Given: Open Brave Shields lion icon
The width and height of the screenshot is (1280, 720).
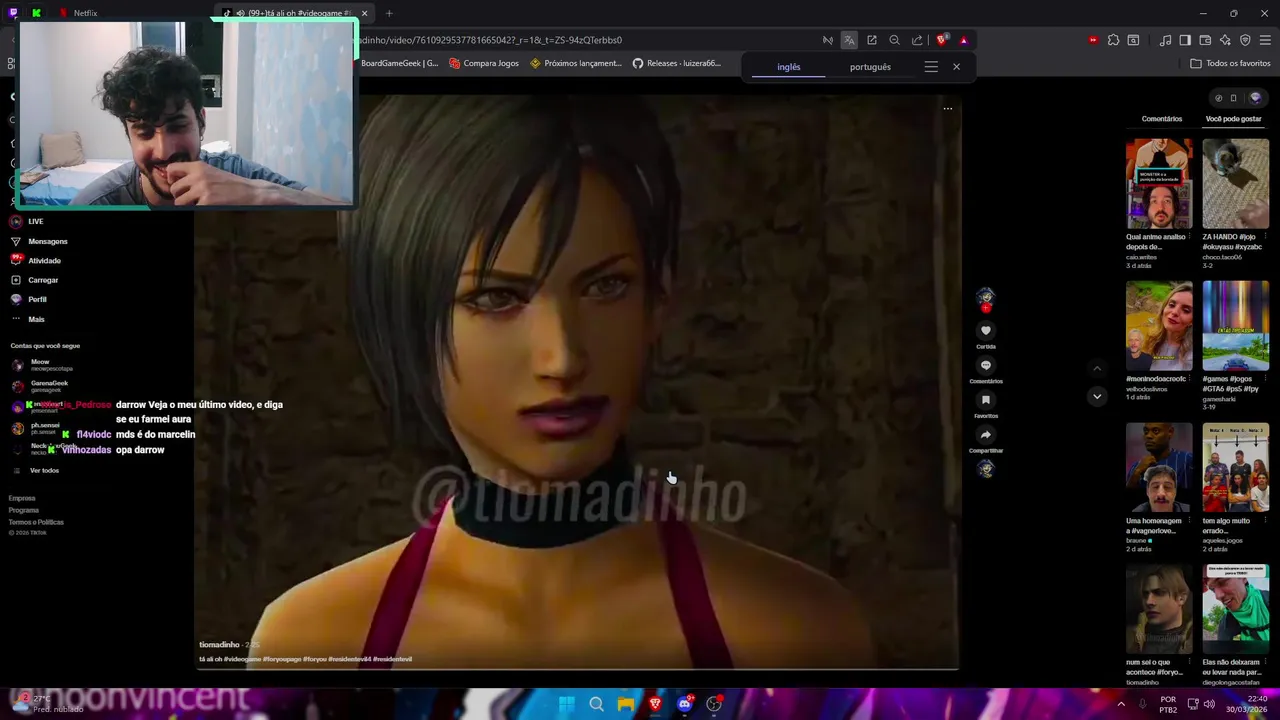Looking at the screenshot, I should (x=941, y=40).
